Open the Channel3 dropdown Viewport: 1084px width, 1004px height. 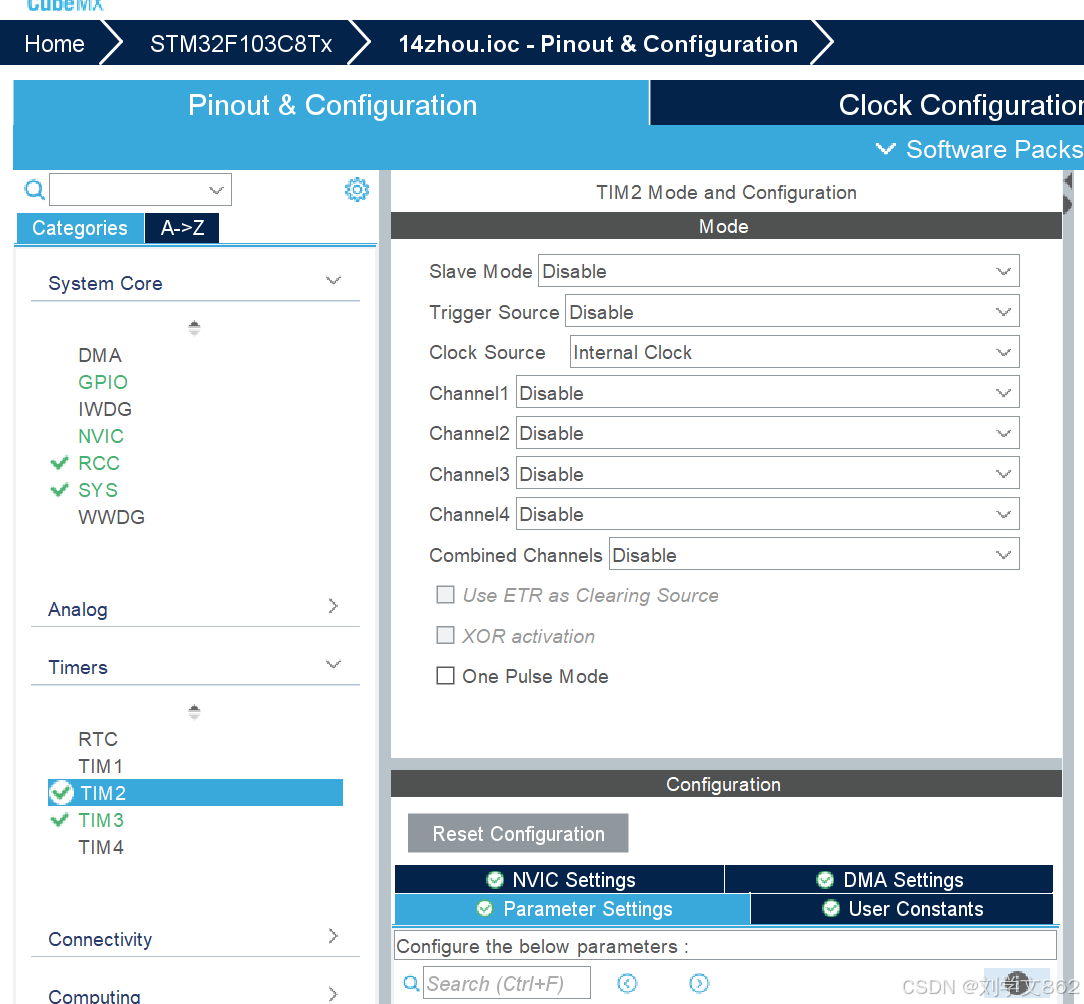pos(767,474)
